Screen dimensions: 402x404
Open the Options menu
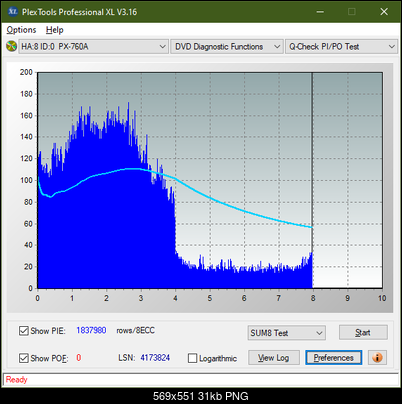pos(21,30)
